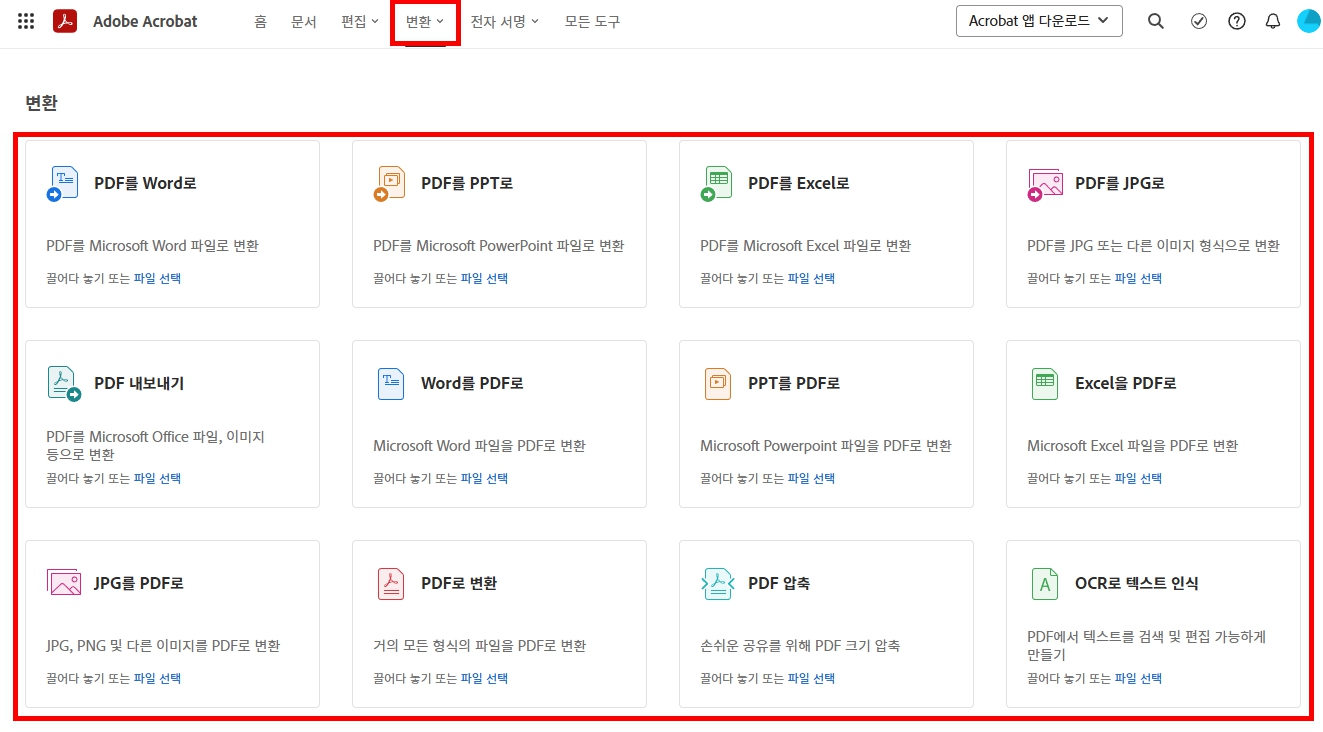Select the Excel을 PDF로 card title
The width and height of the screenshot is (1323, 732).
pos(1126,383)
